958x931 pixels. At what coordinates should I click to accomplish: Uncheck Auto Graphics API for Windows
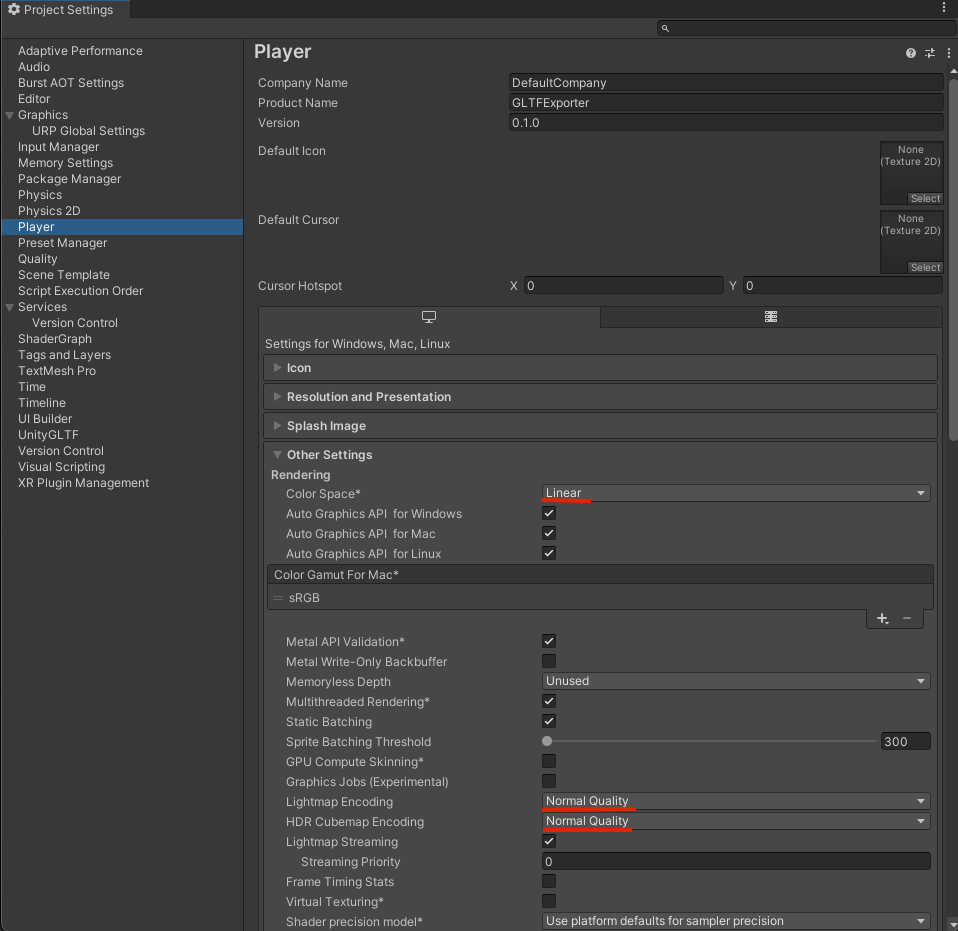click(x=549, y=514)
